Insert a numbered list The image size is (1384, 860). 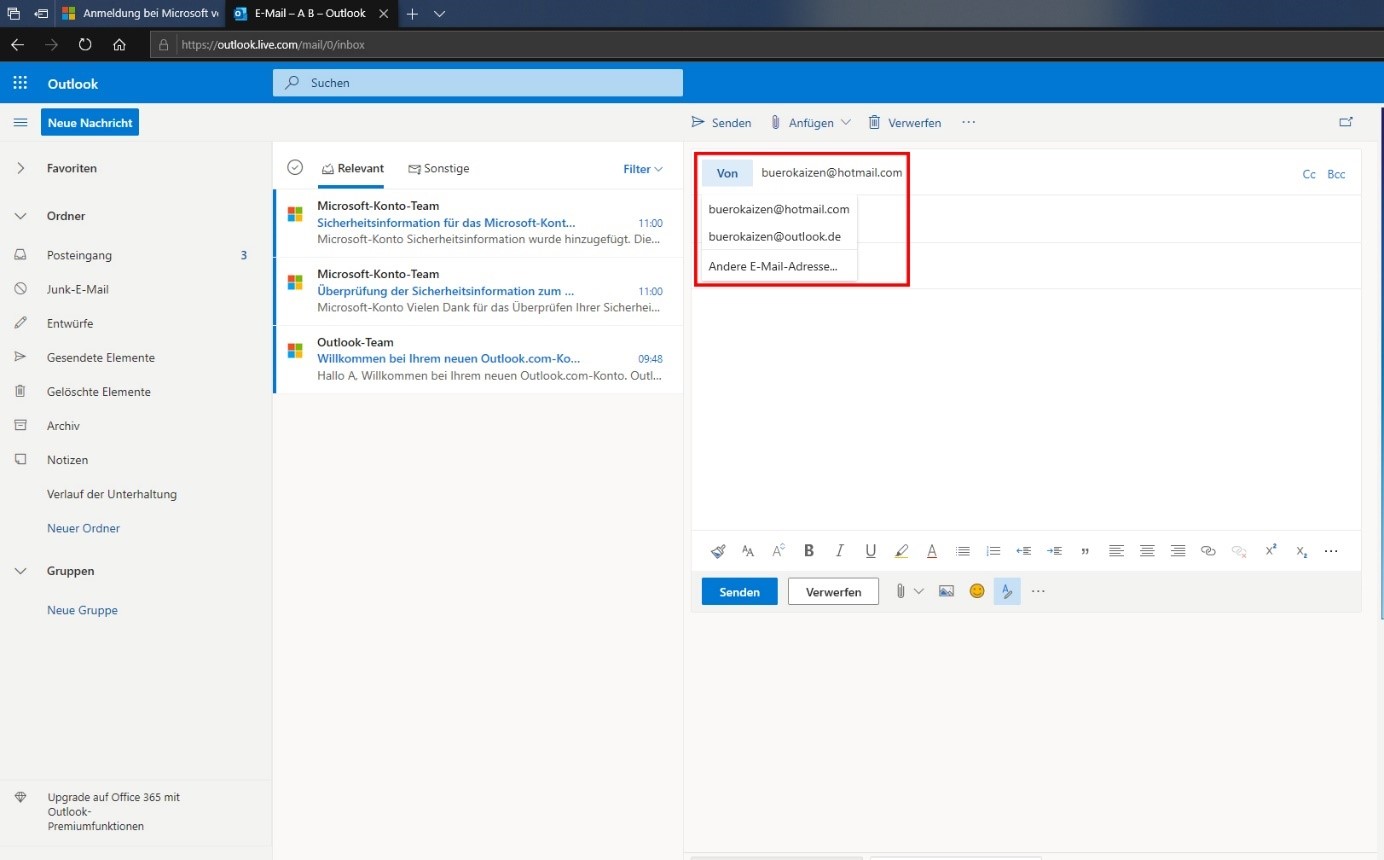(993, 551)
